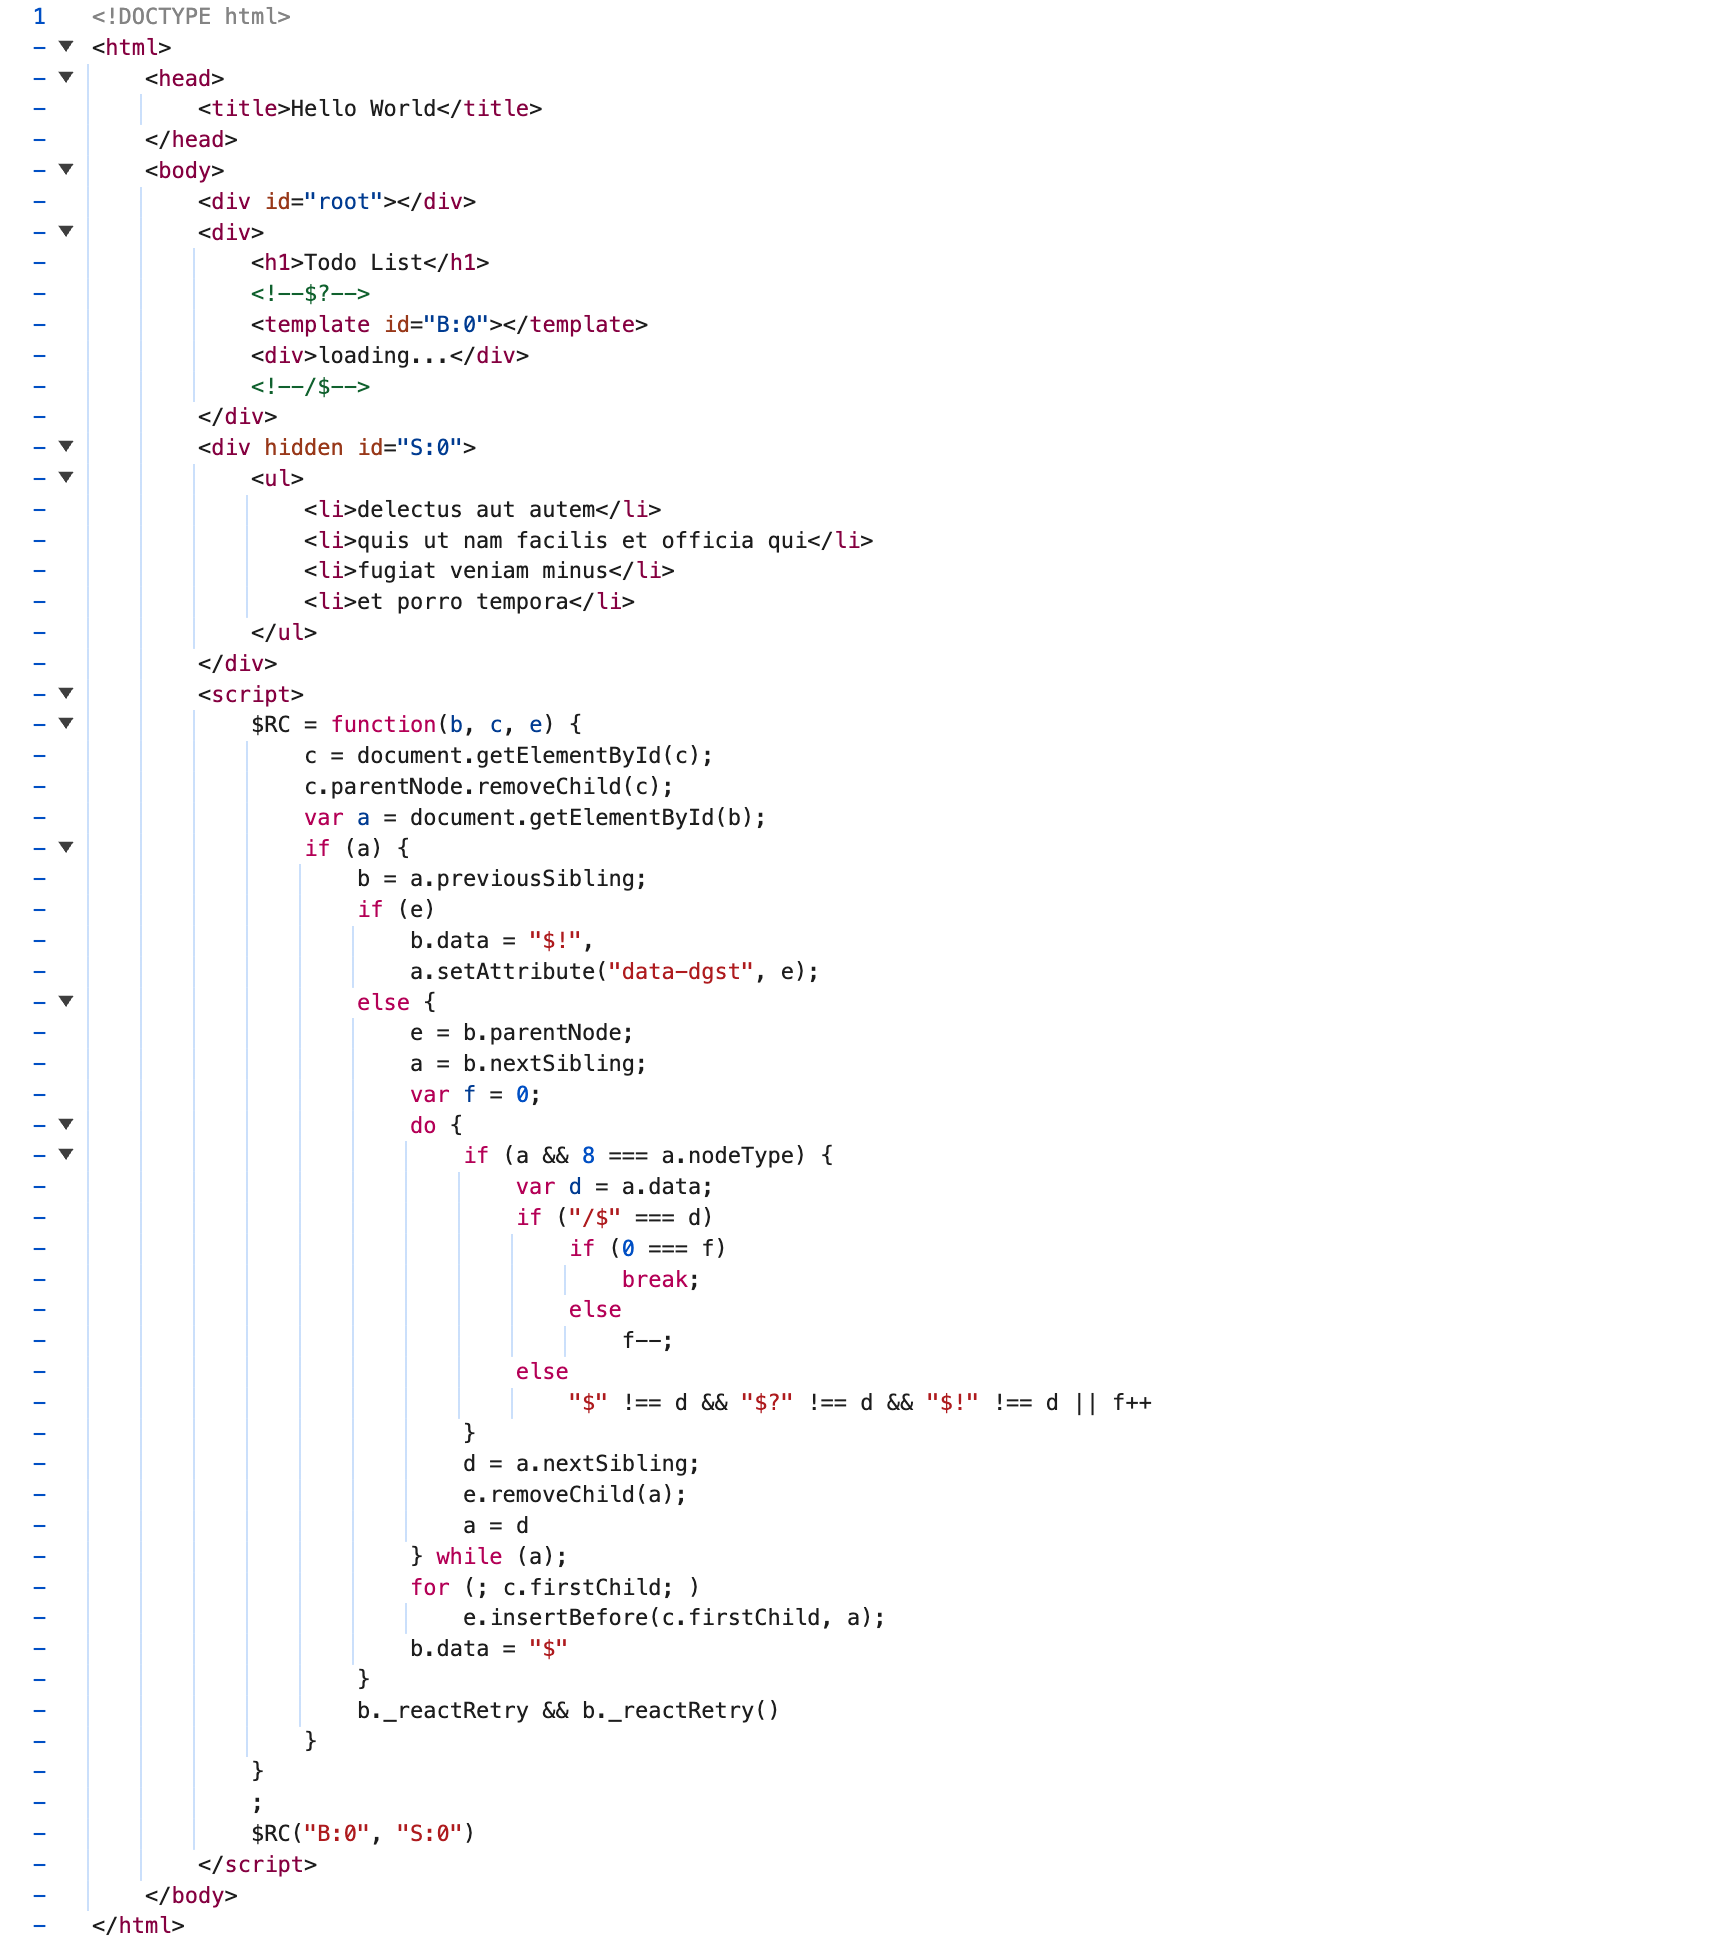Fold the 'do {' loop block

click(x=66, y=1125)
